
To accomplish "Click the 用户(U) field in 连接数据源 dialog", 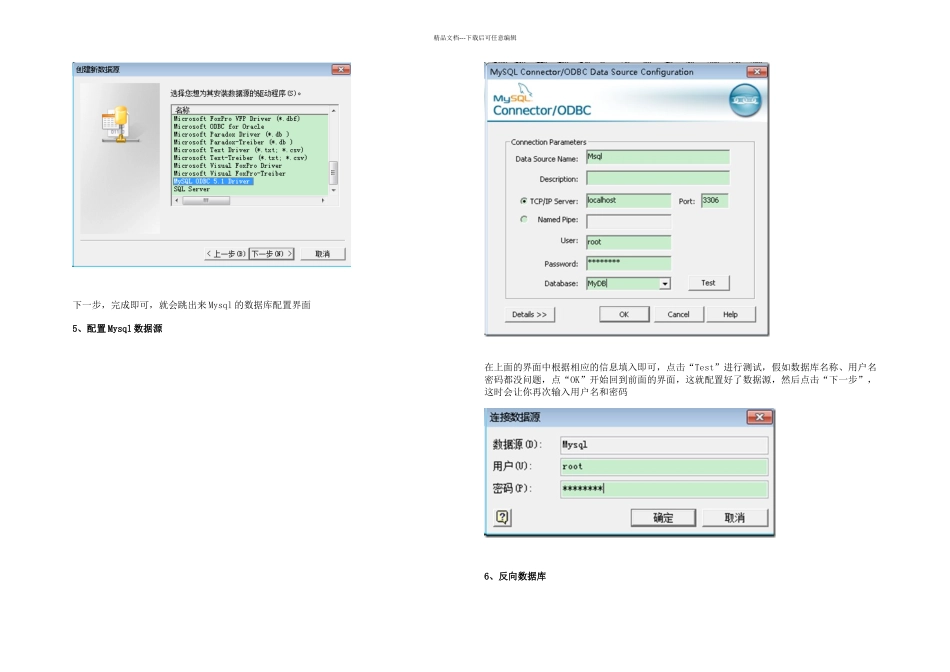I will point(664,467).
